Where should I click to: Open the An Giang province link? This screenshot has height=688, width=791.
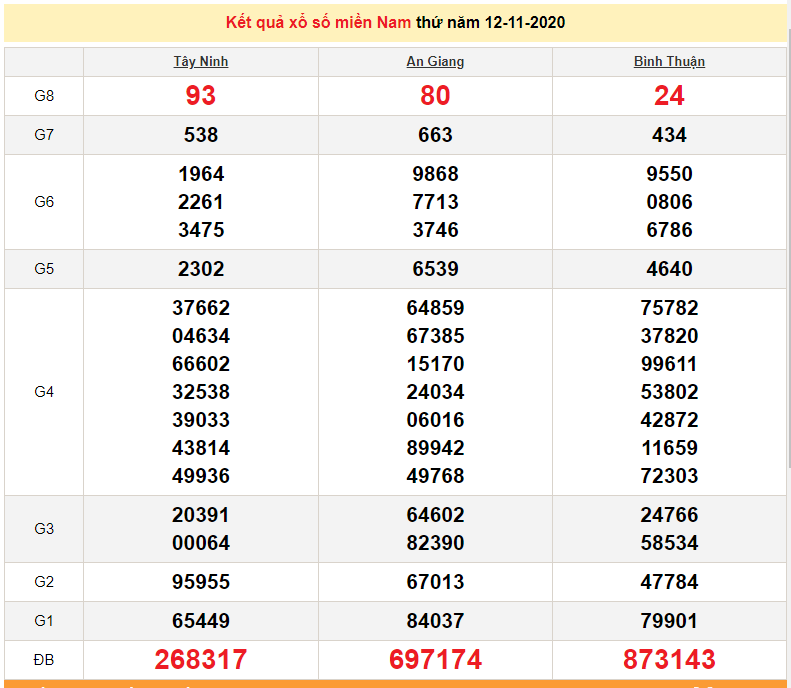point(435,62)
